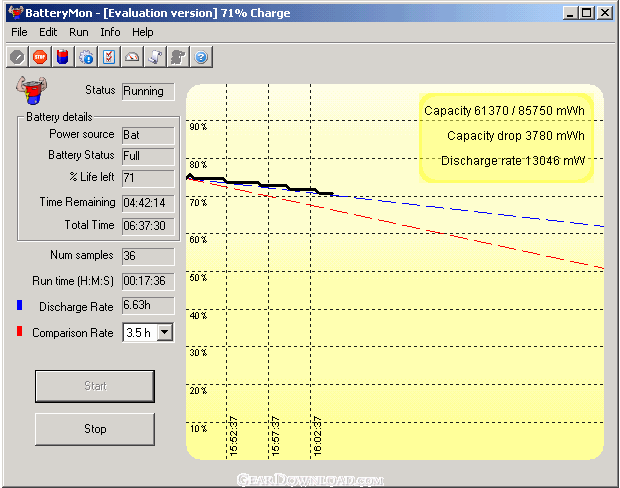Open the Help menu
The image size is (620, 488).
point(142,32)
